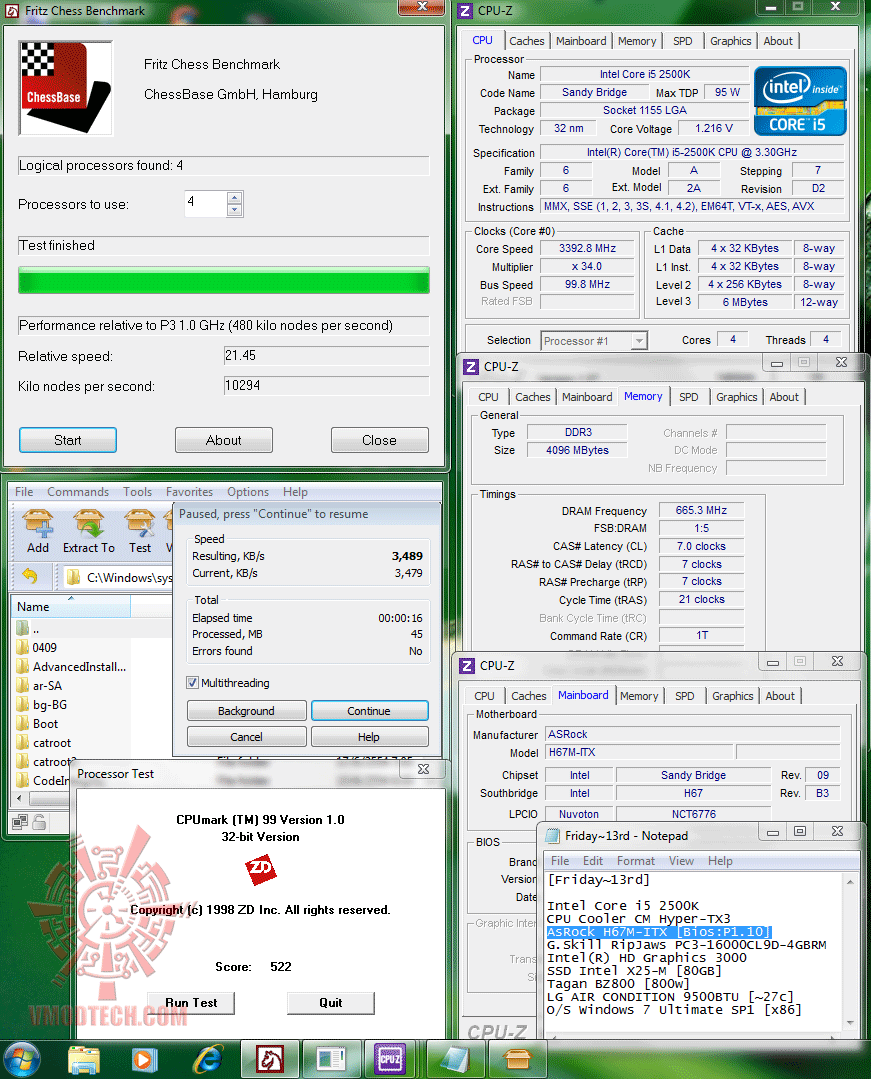Click DRAM Frequency value 665.3 MHz
The height and width of the screenshot is (1079, 871).
click(x=701, y=511)
